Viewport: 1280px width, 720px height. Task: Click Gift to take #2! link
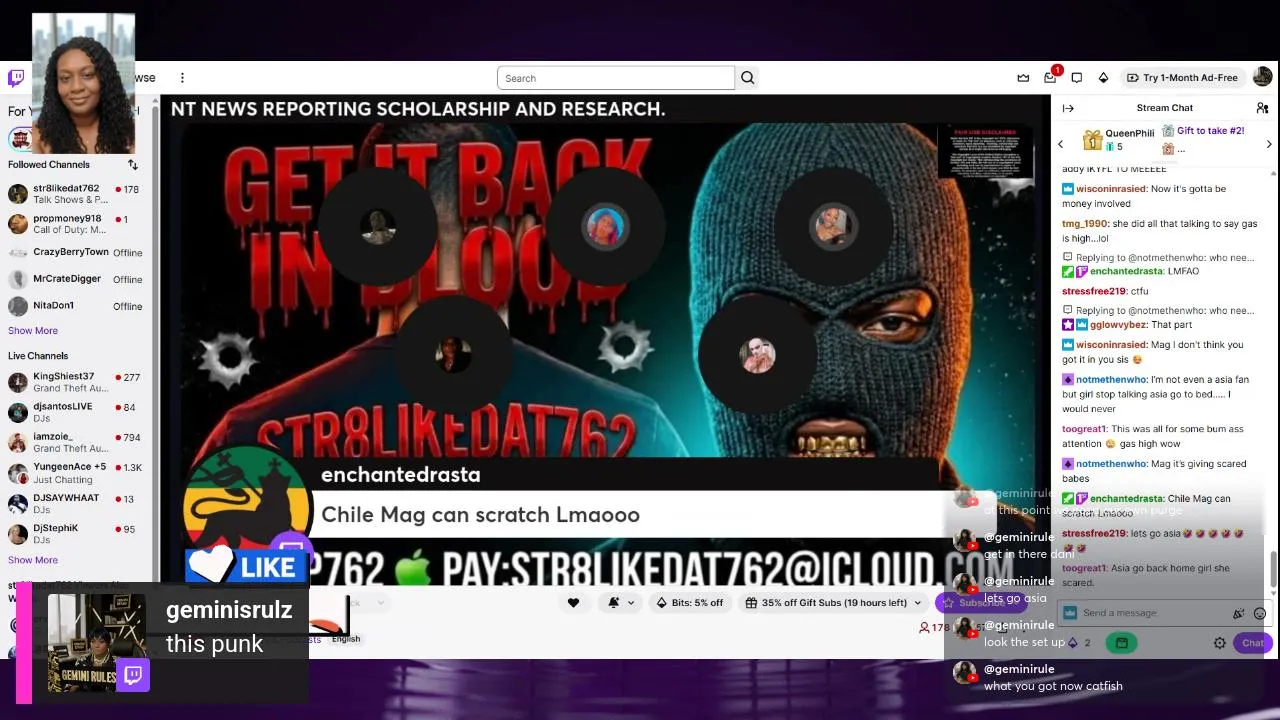(x=1210, y=131)
